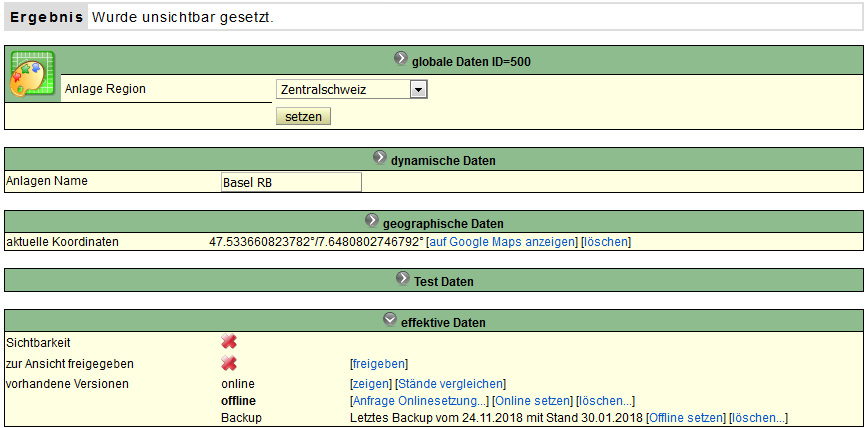The height and width of the screenshot is (428, 866).
Task: Click the red X next to zur Ansicht freigegeben
Action: pos(229,363)
